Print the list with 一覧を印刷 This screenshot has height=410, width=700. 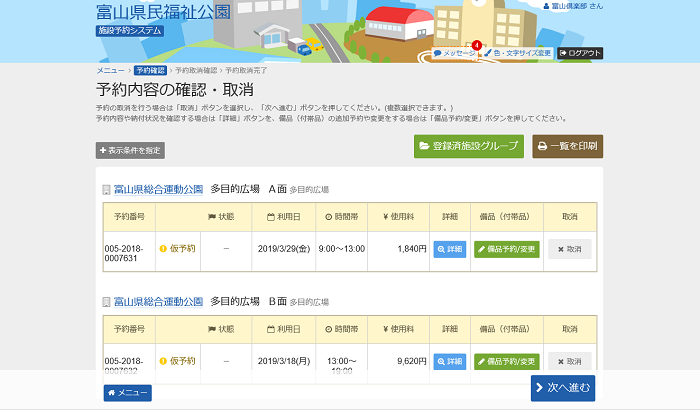pos(567,146)
